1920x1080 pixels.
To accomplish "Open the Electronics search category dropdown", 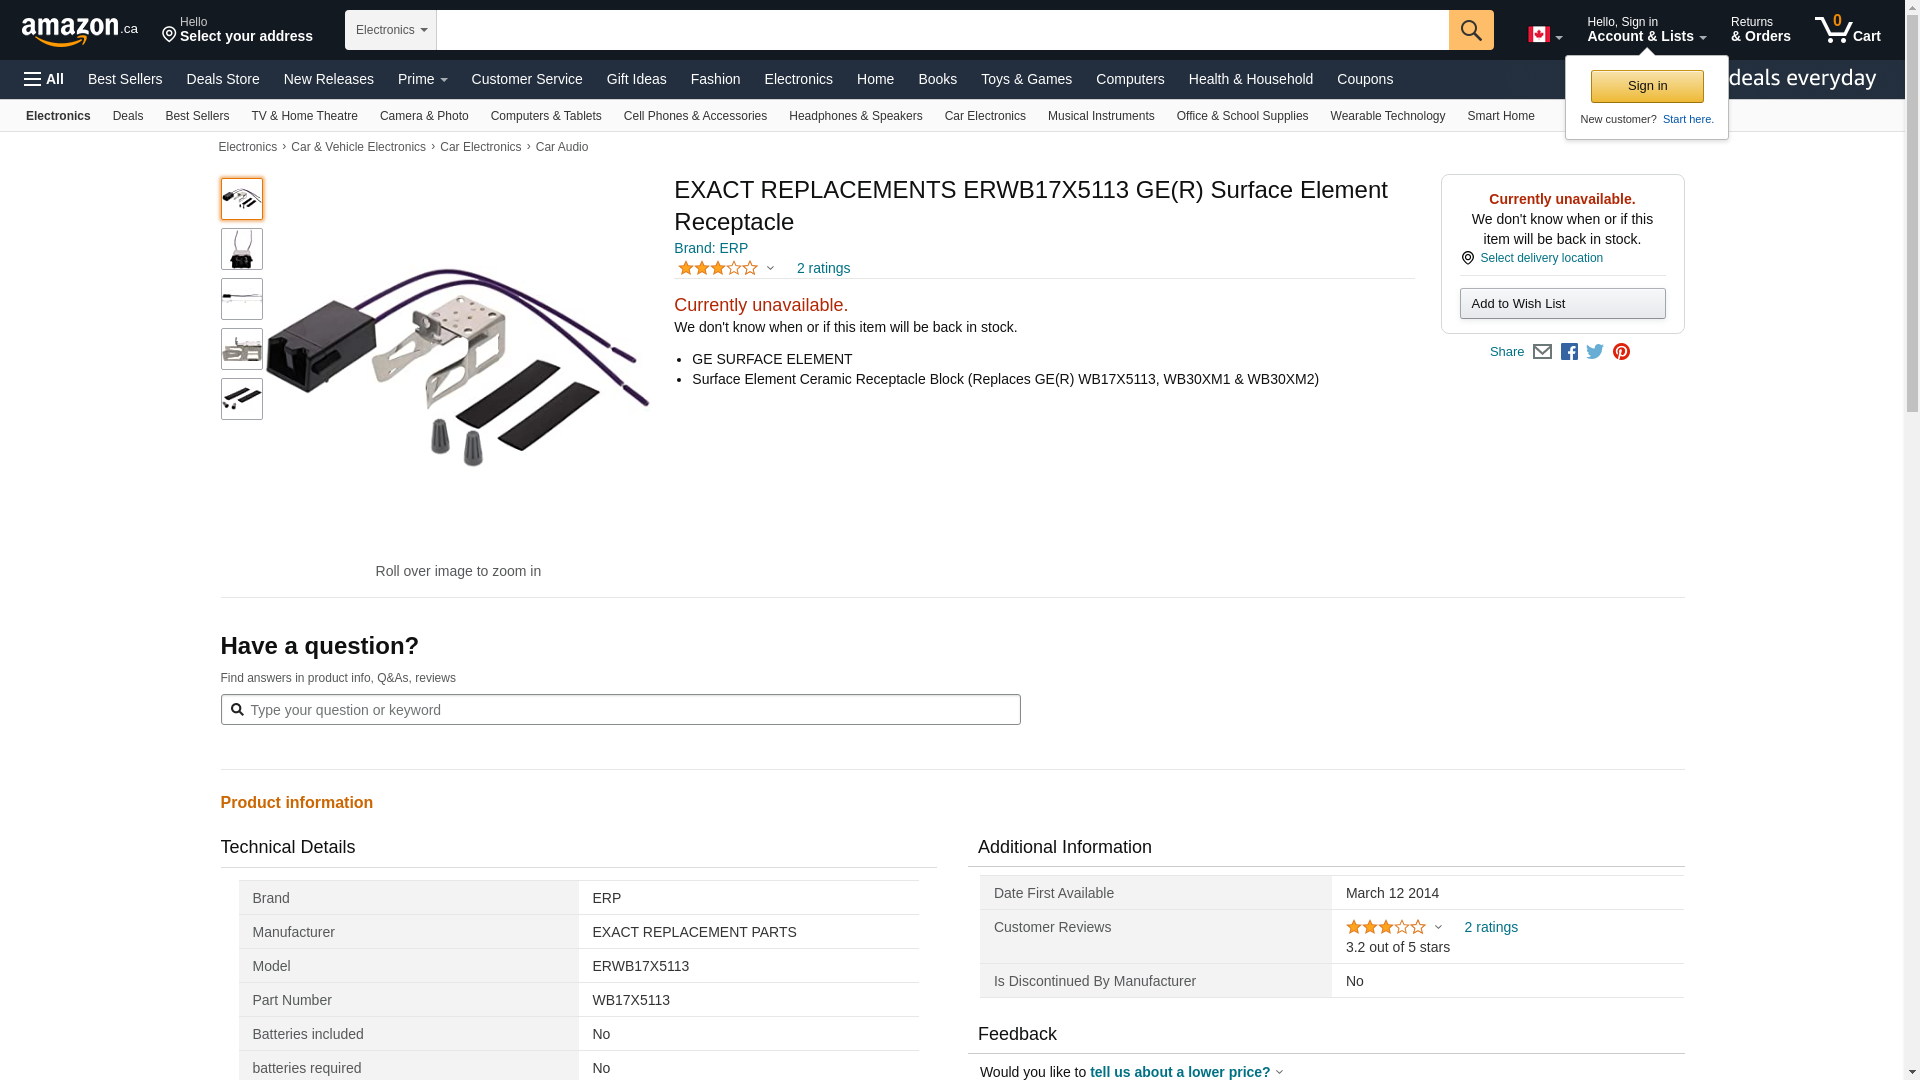I will click(x=391, y=30).
